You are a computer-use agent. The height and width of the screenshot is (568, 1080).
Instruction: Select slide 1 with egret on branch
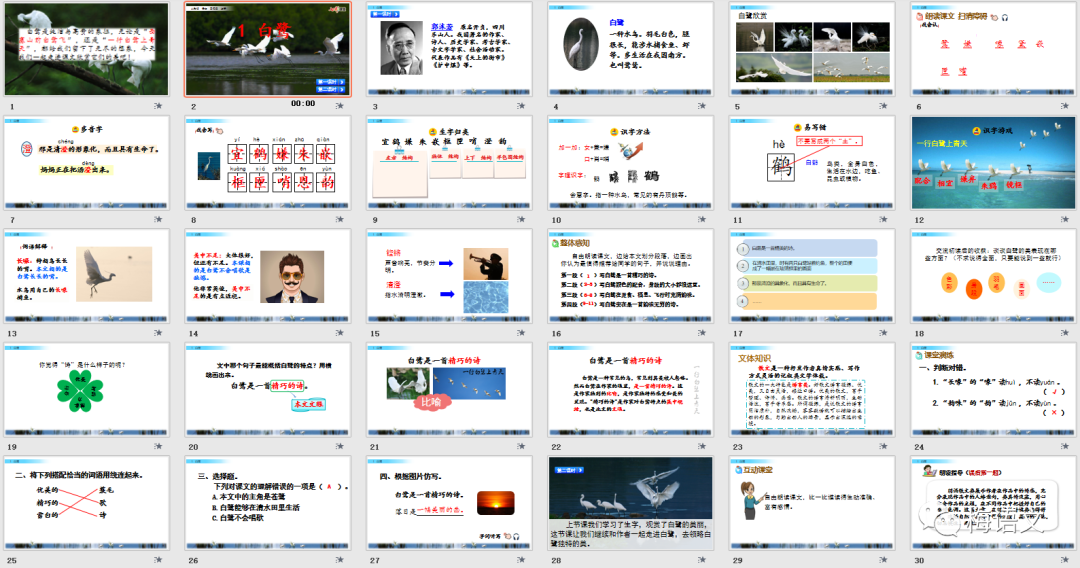coord(87,49)
